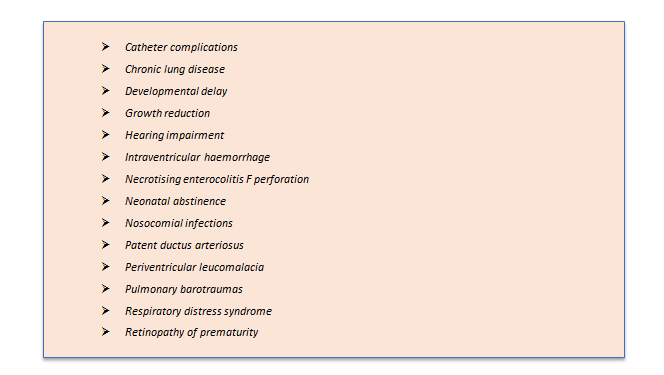664x375 pixels.
Task: Click on Developmental delay text
Action: pos(176,91)
